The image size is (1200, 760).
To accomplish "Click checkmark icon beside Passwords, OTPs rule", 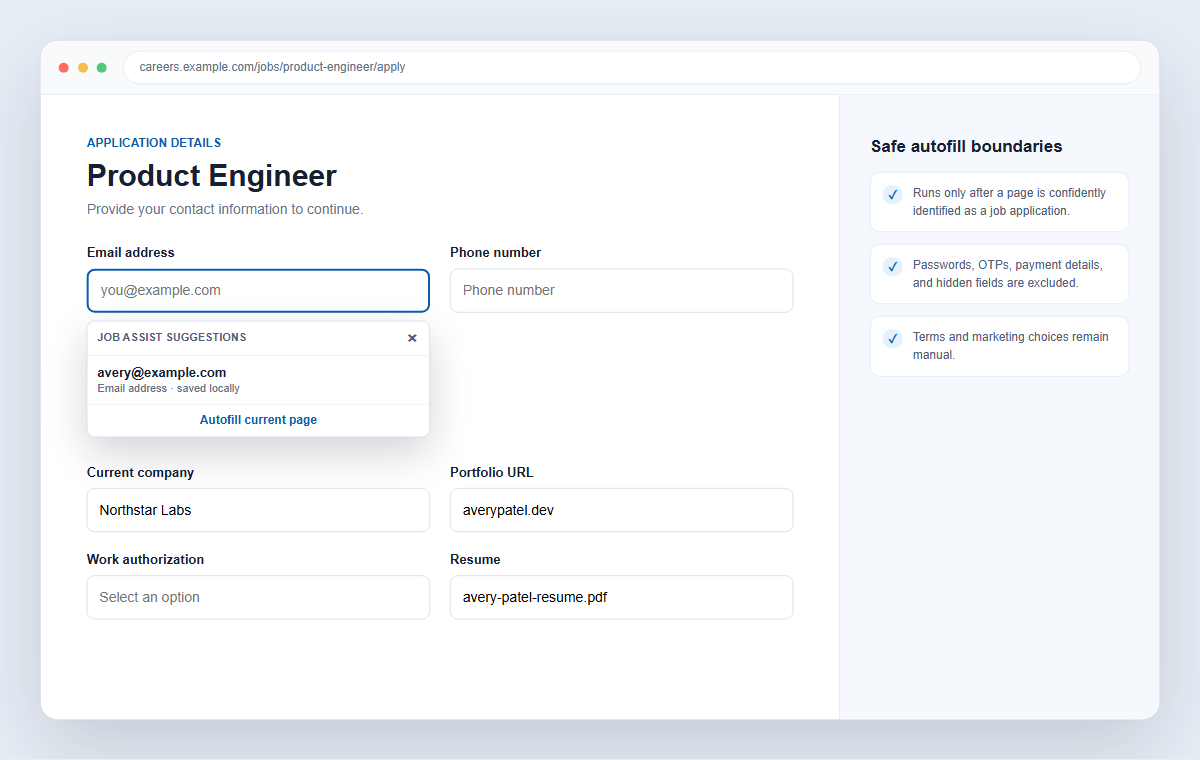I will 893,266.
